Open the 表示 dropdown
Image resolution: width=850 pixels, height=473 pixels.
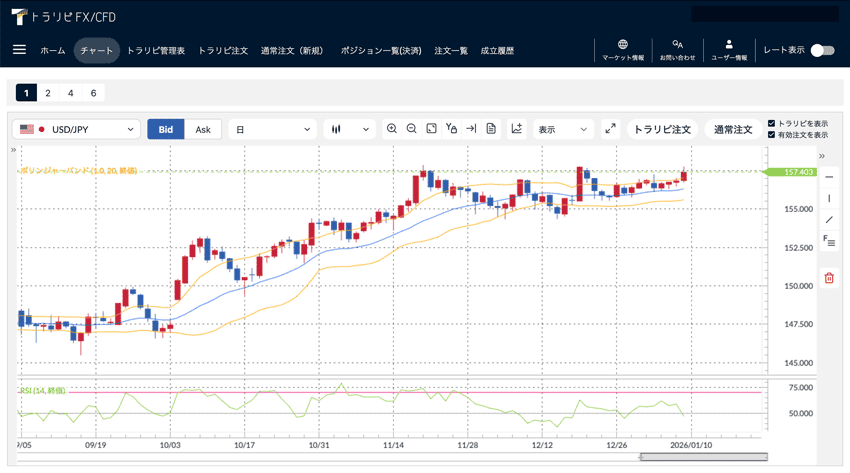563,129
